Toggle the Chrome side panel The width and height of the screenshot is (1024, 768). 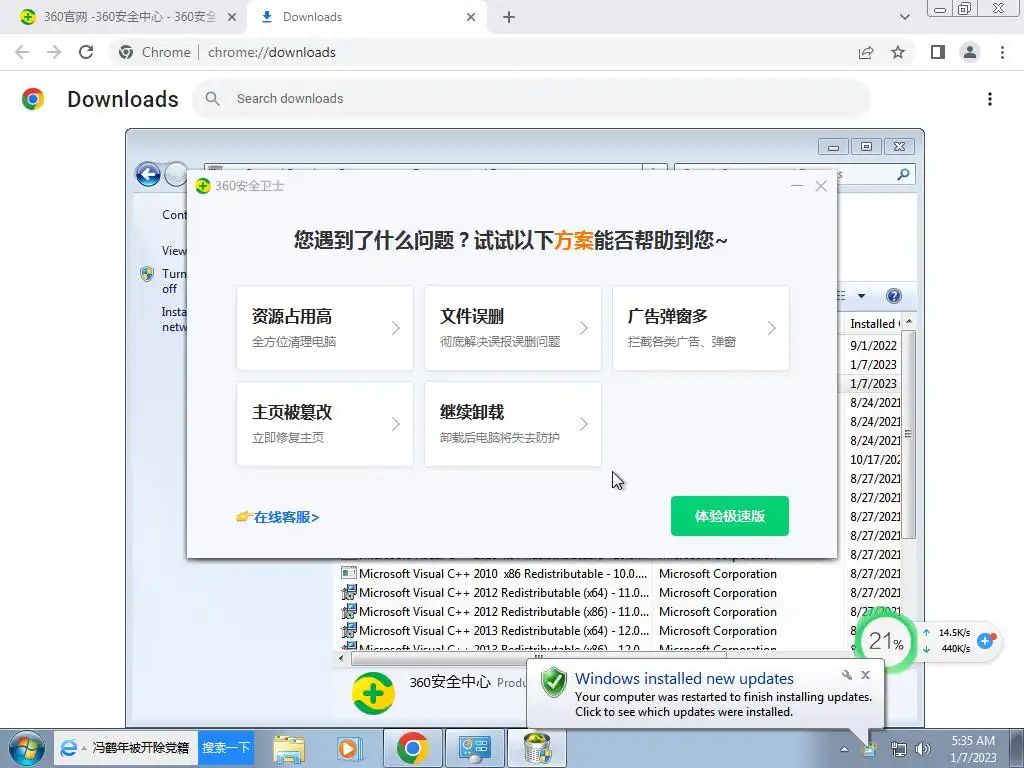(x=938, y=52)
